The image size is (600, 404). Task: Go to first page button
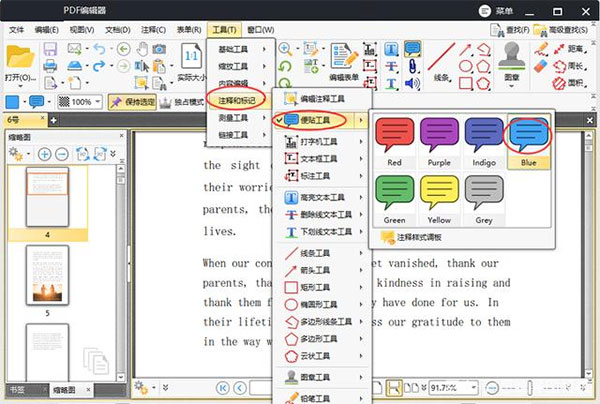222,388
